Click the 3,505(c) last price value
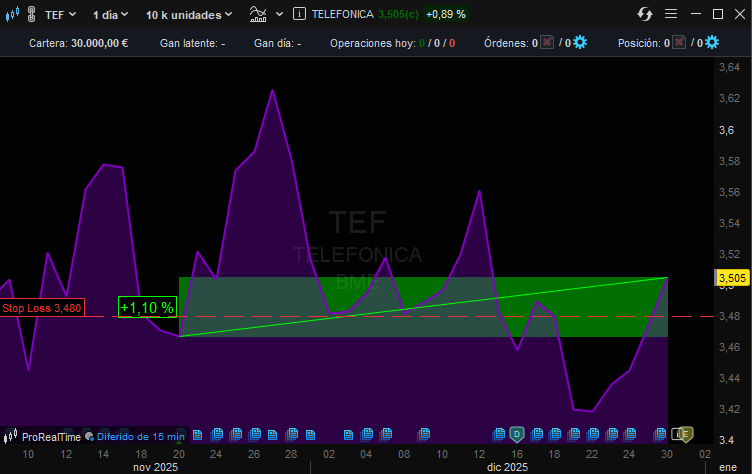This screenshot has height=474, width=752. coord(398,14)
